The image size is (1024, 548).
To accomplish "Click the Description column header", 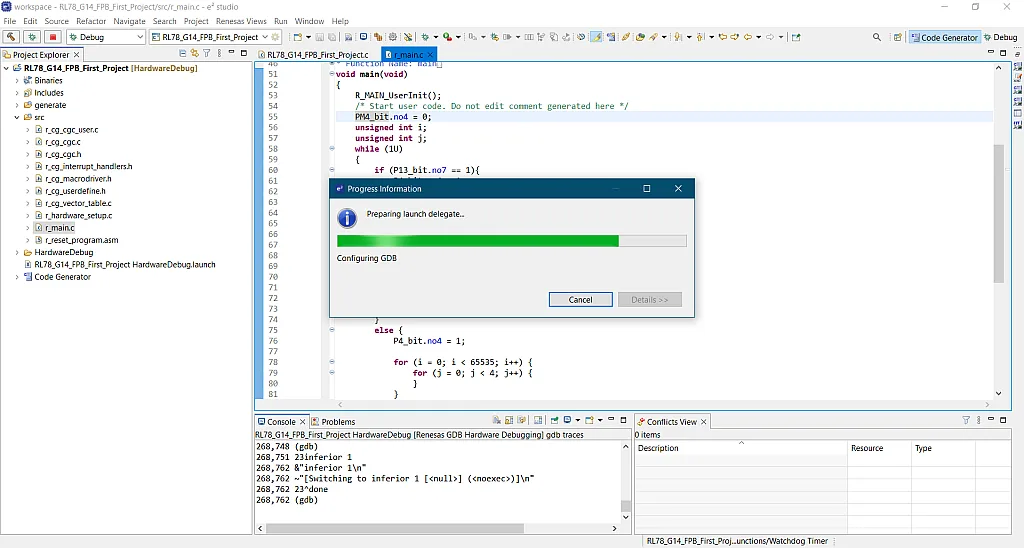I will (x=741, y=448).
